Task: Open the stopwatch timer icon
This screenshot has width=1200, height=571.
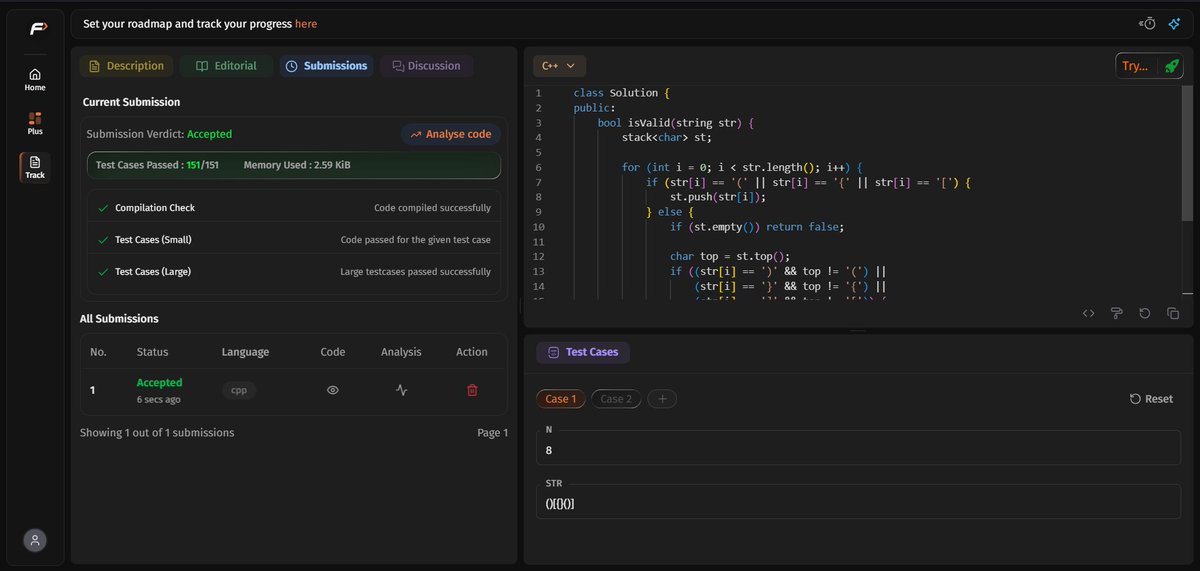Action: [x=1149, y=23]
